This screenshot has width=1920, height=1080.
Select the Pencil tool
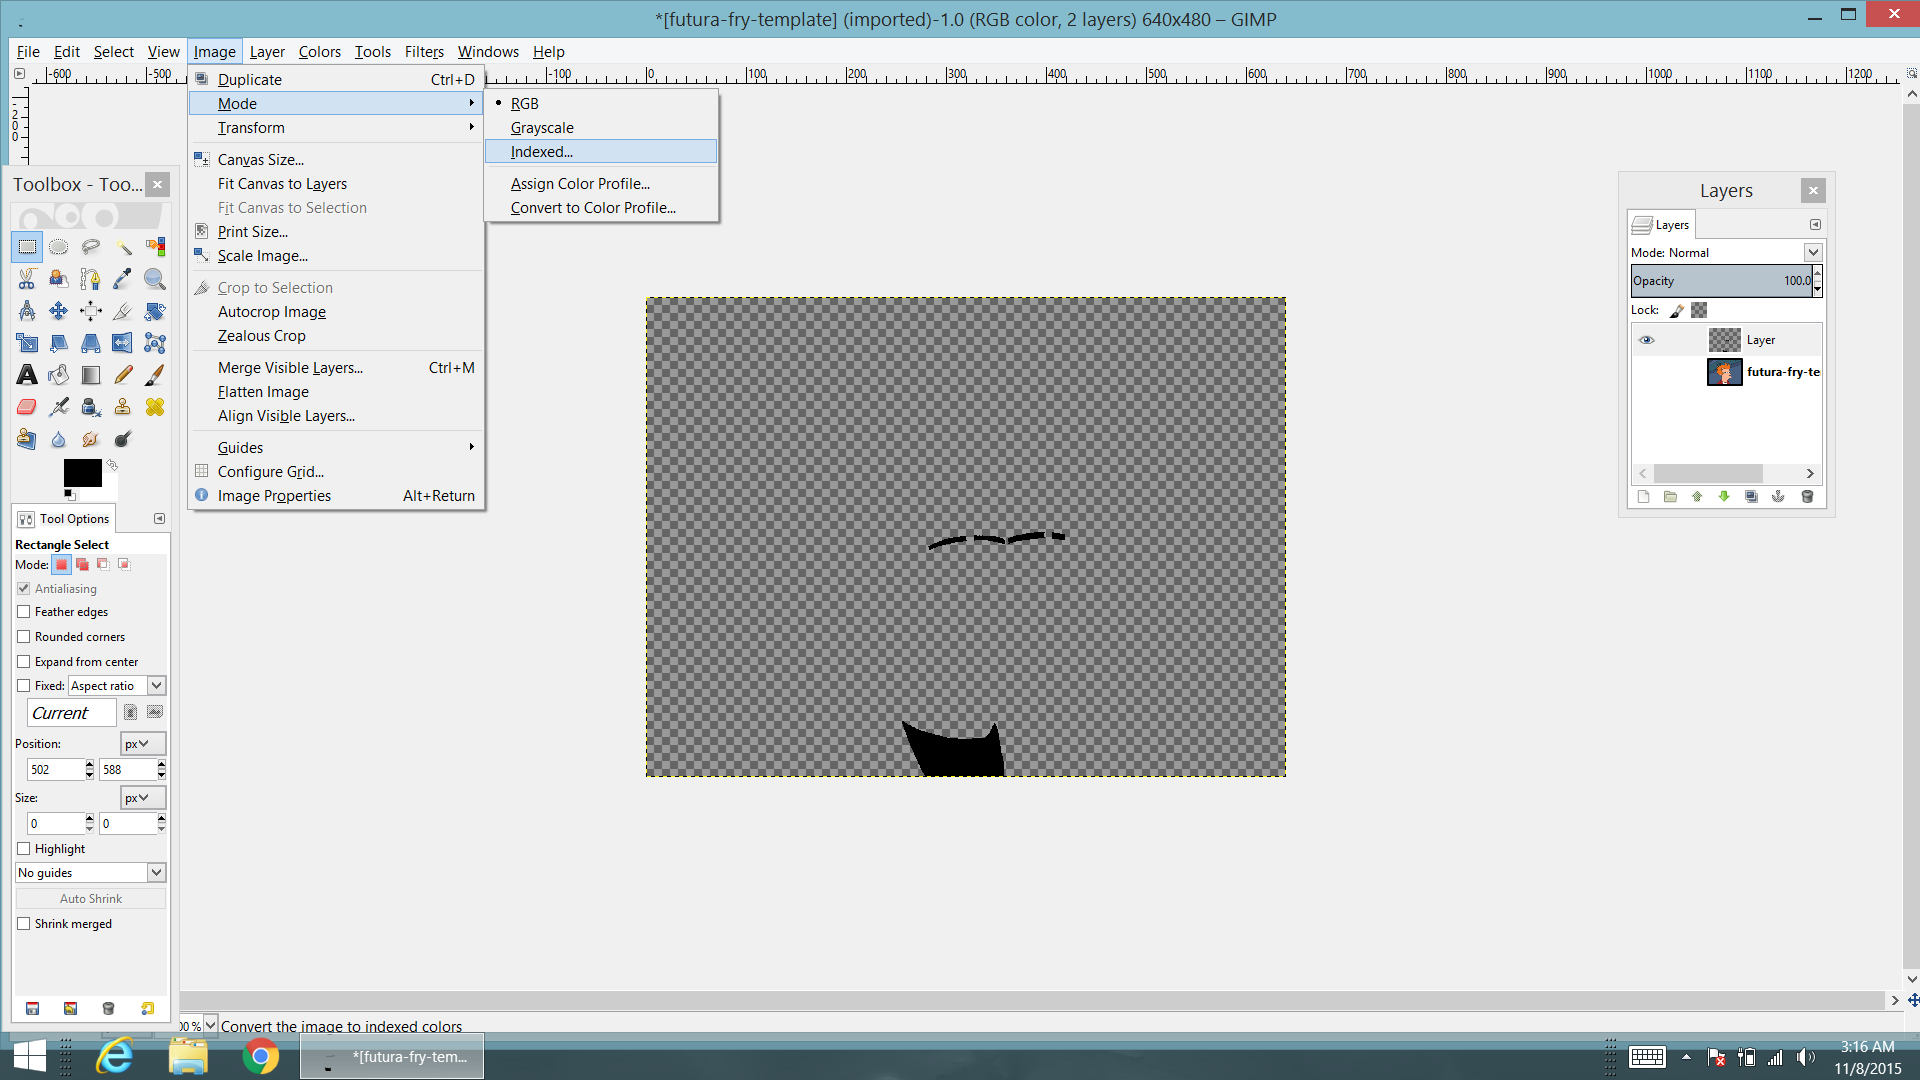(123, 375)
